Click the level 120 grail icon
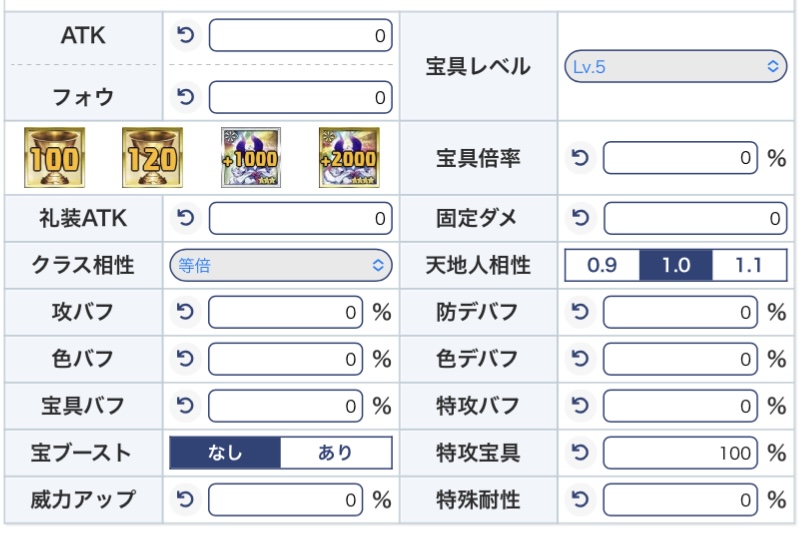This screenshot has height=538, width=810. 152,157
